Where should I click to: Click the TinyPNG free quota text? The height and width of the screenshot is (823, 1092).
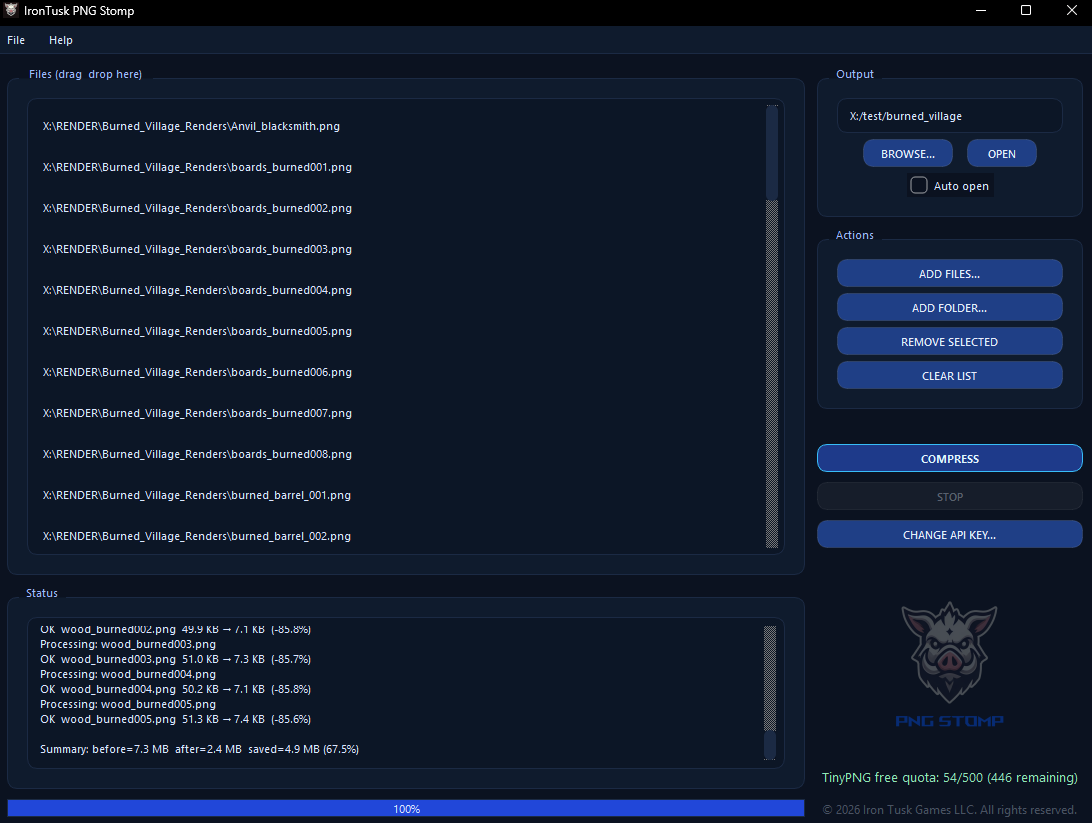949,778
